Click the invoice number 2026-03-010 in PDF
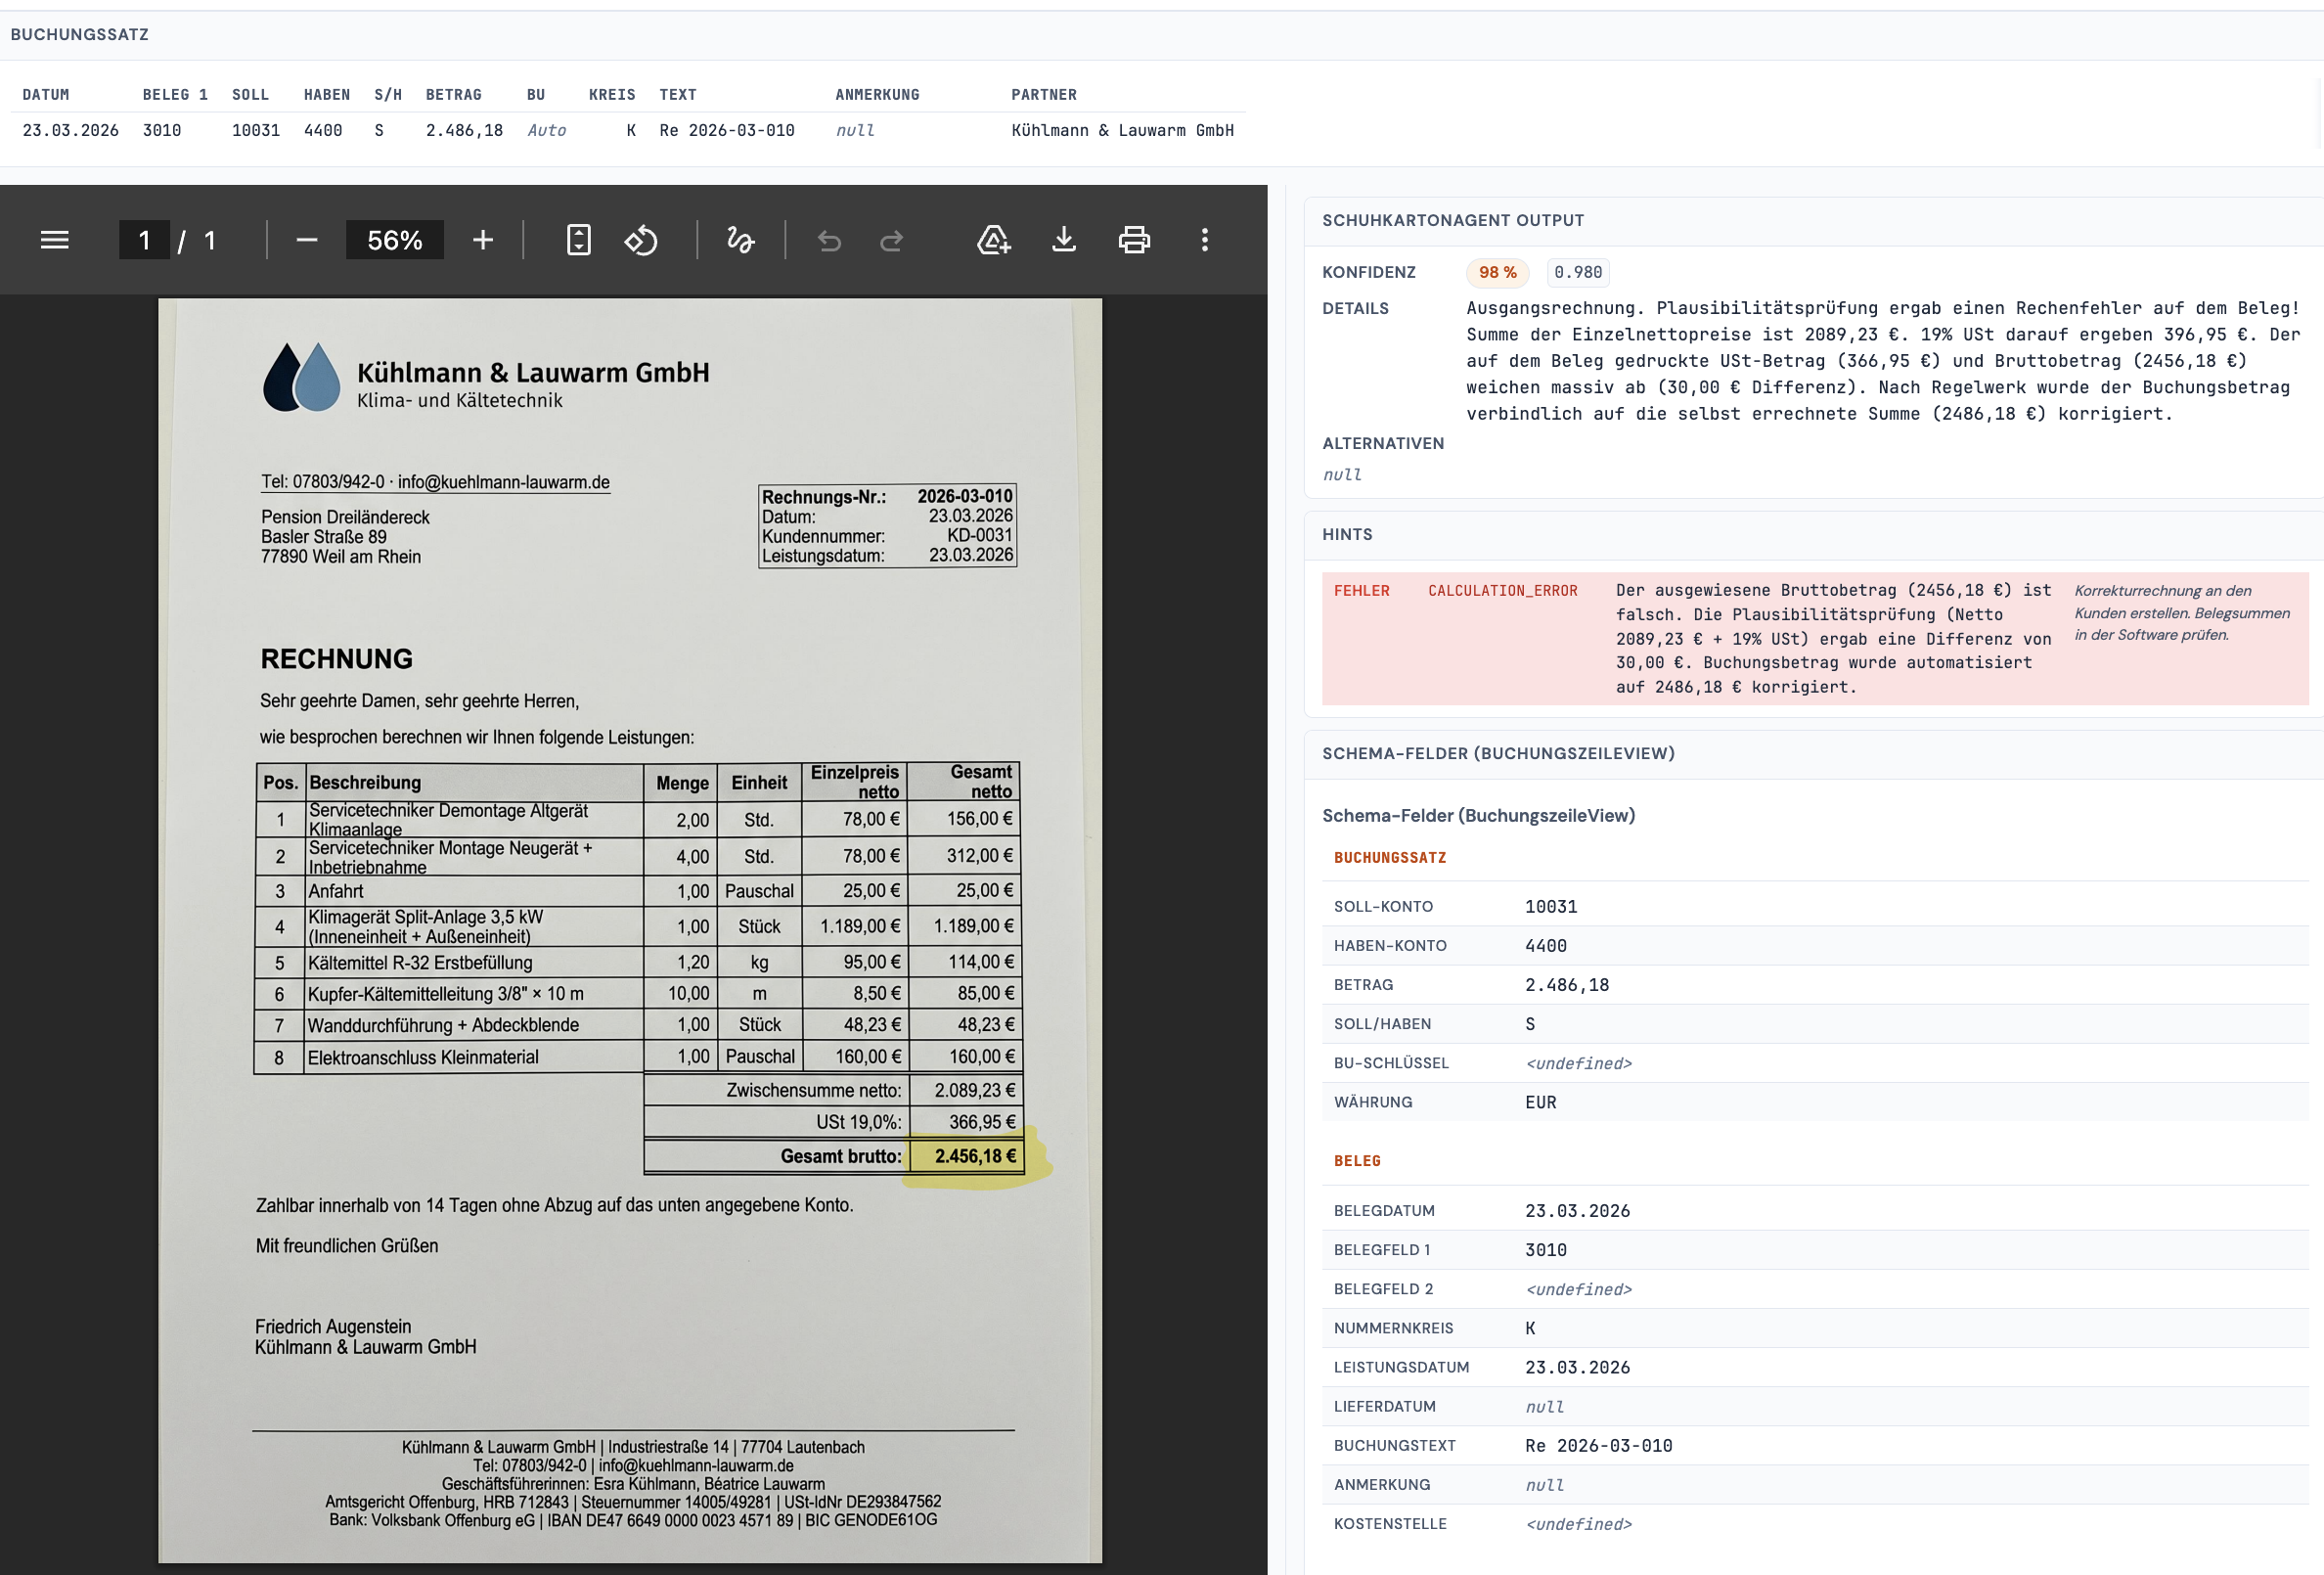2324x1575 pixels. (965, 496)
